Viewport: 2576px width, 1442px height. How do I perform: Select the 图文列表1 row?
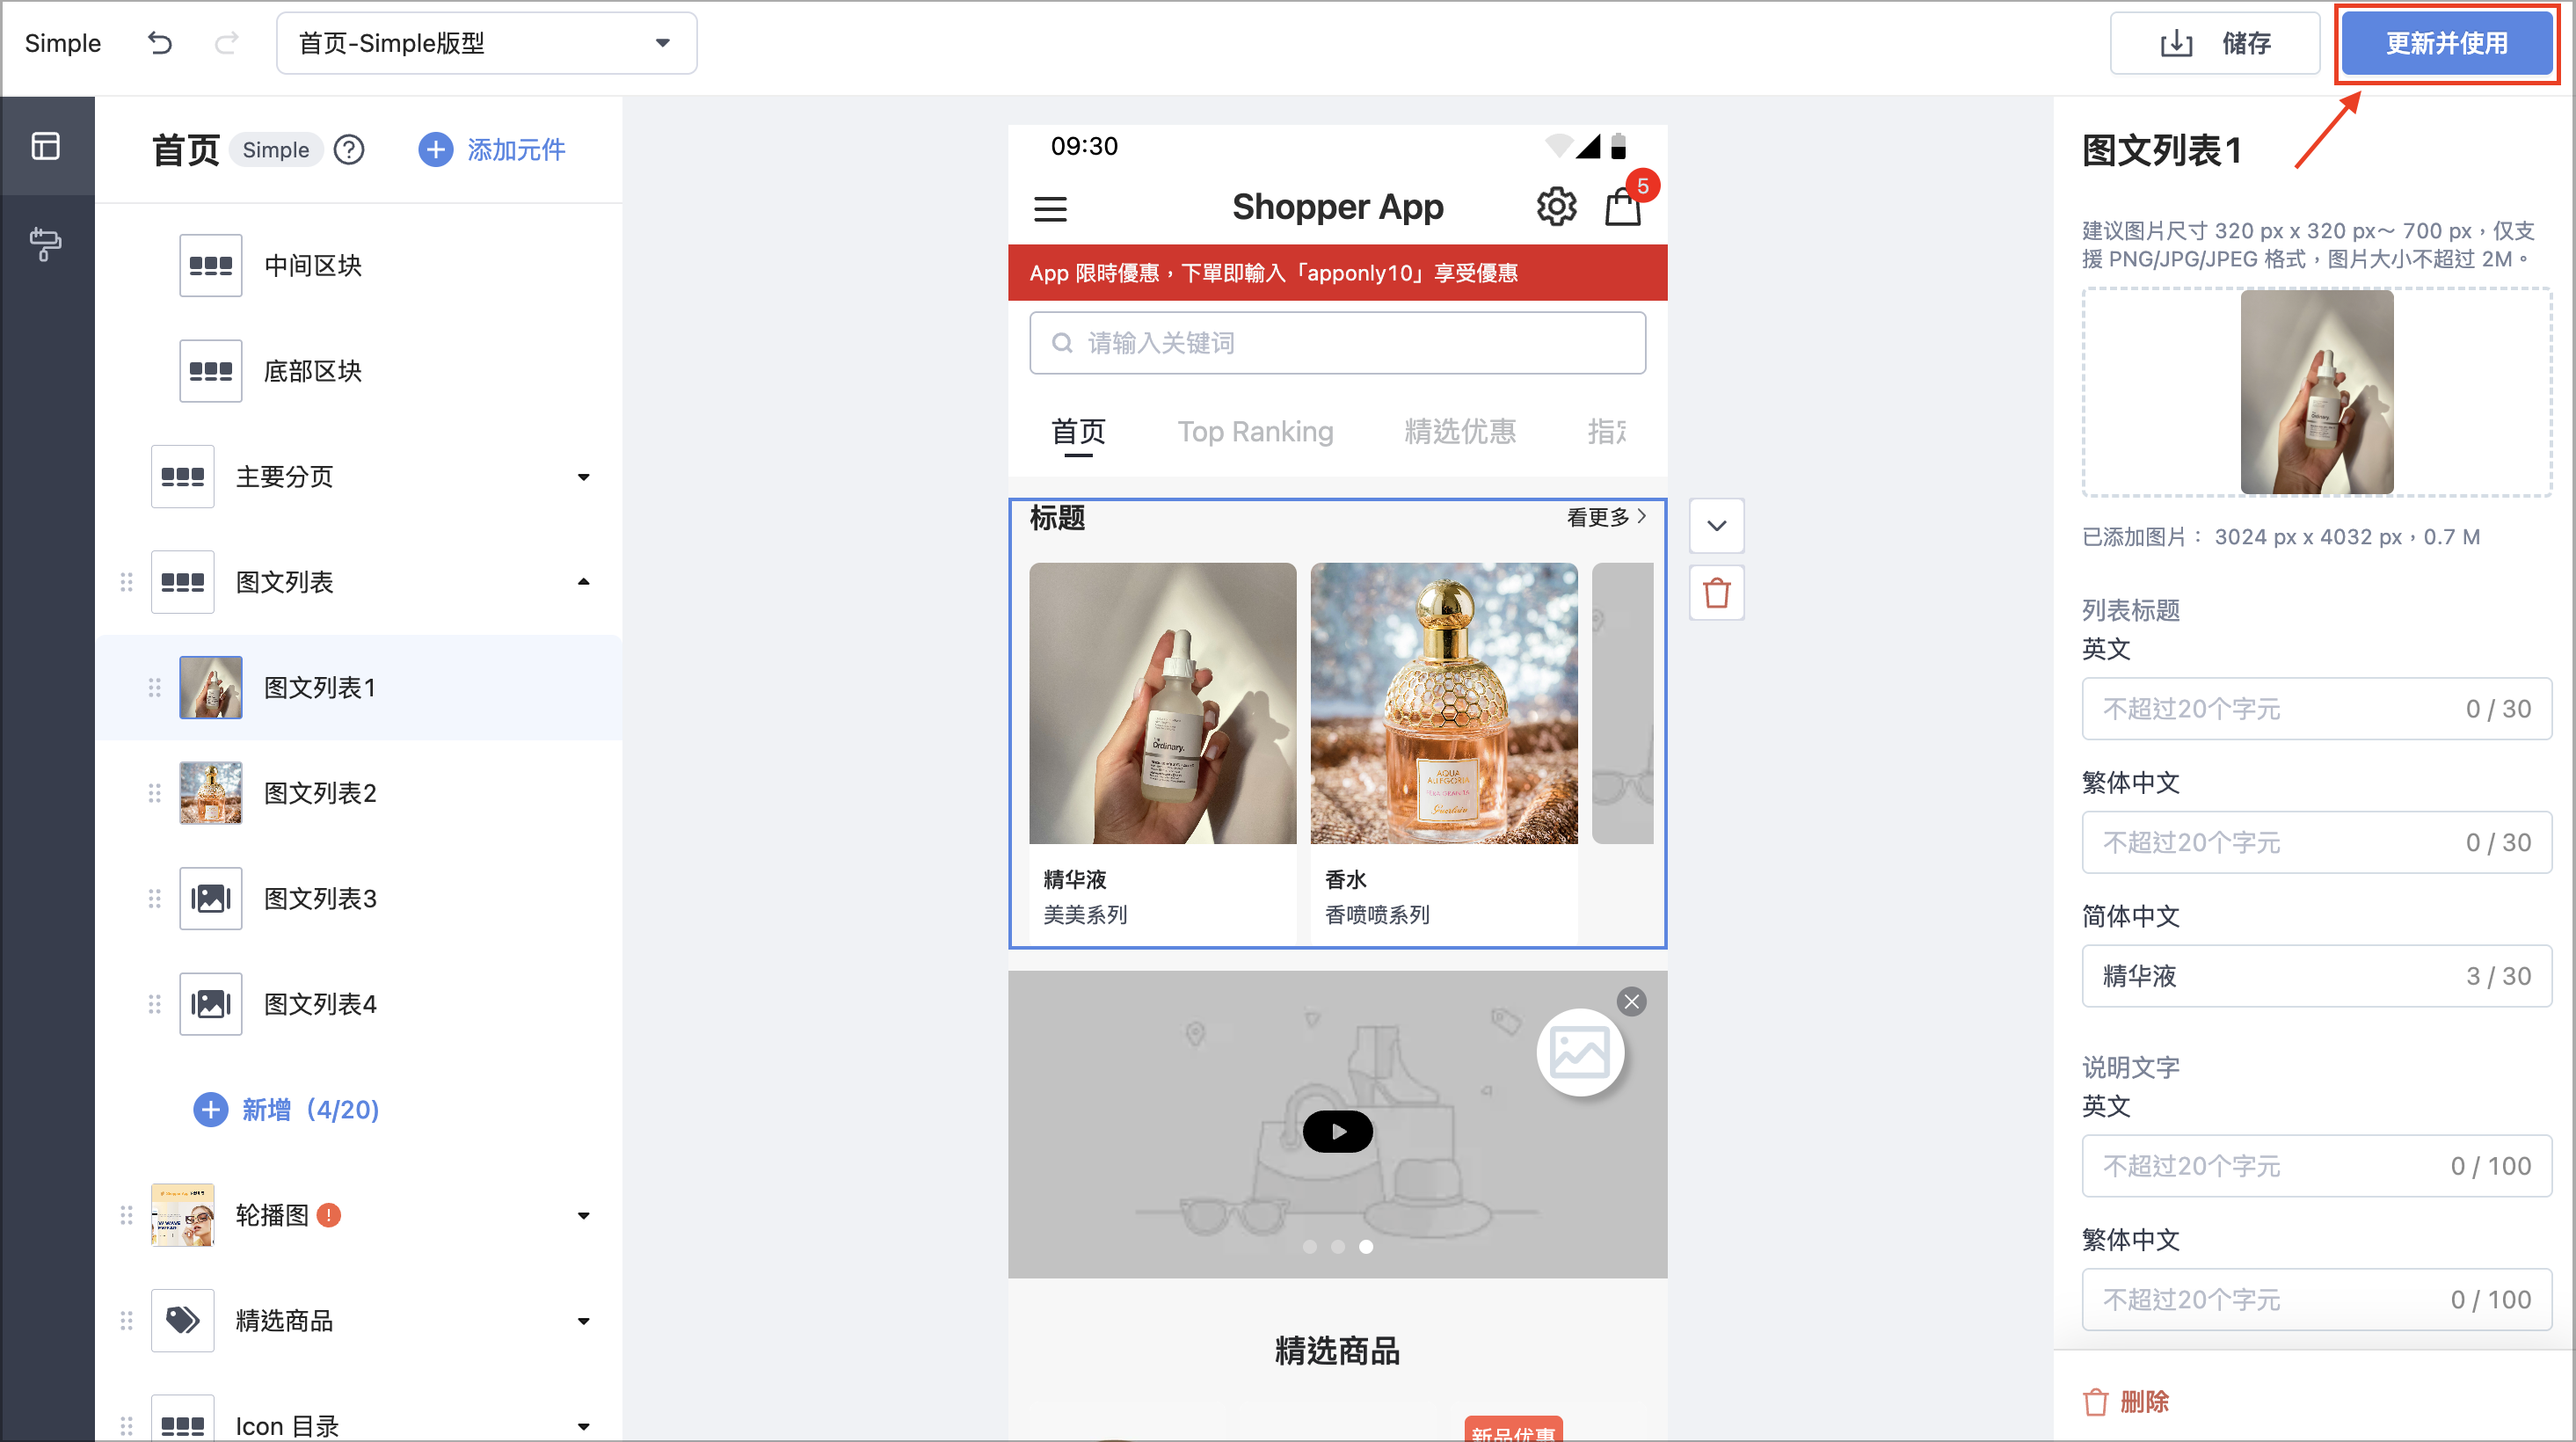360,687
